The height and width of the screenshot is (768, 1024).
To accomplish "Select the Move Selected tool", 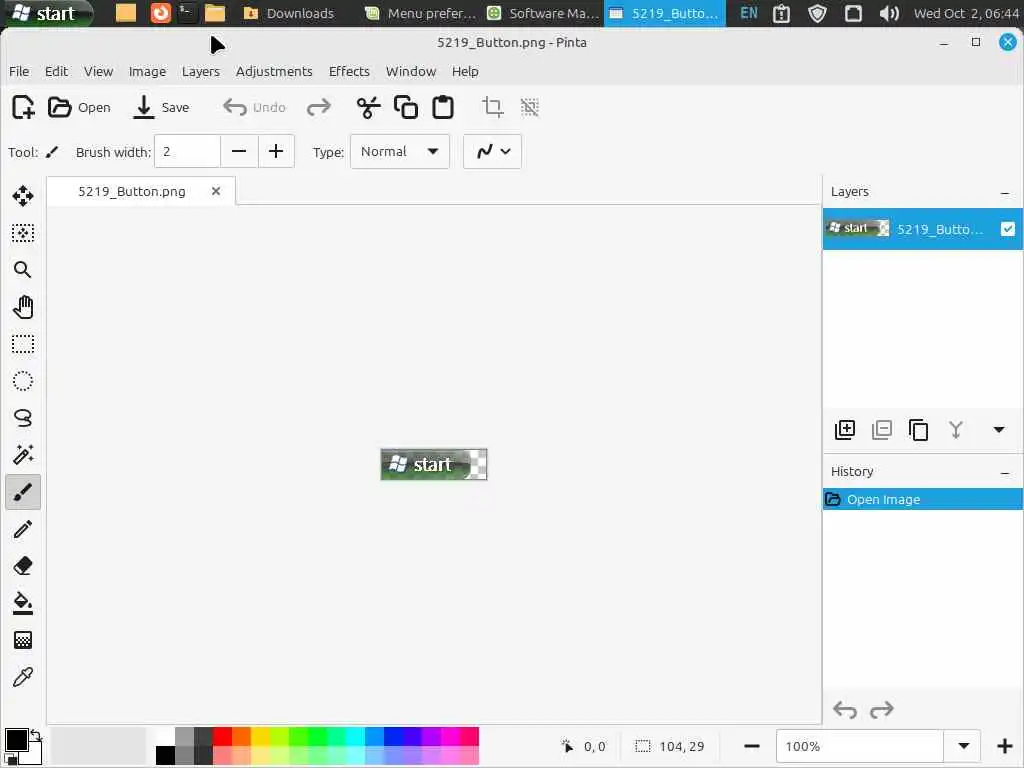I will click(23, 196).
